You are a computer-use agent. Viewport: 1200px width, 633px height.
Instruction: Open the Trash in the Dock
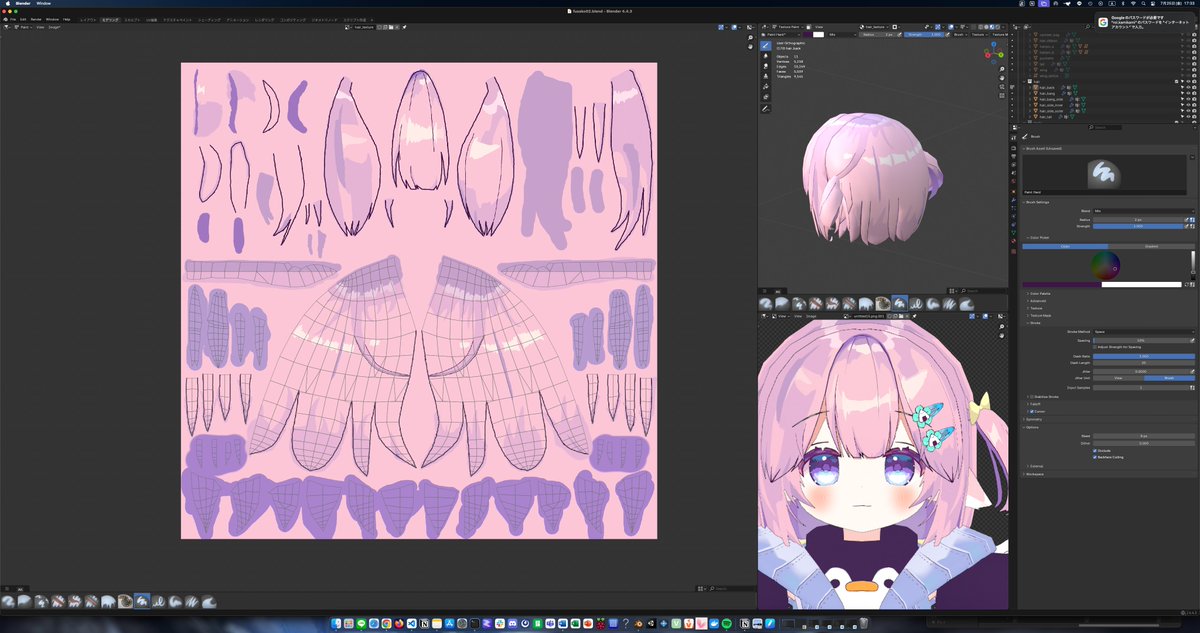pyautogui.click(x=864, y=622)
